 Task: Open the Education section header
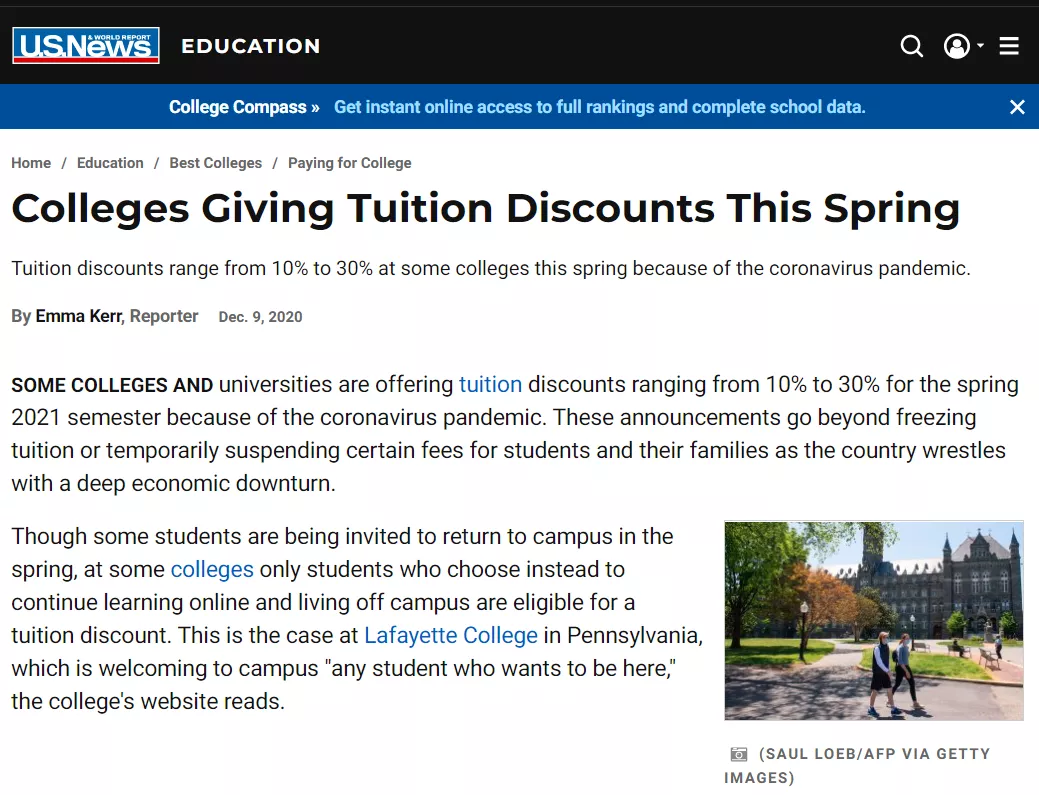250,46
